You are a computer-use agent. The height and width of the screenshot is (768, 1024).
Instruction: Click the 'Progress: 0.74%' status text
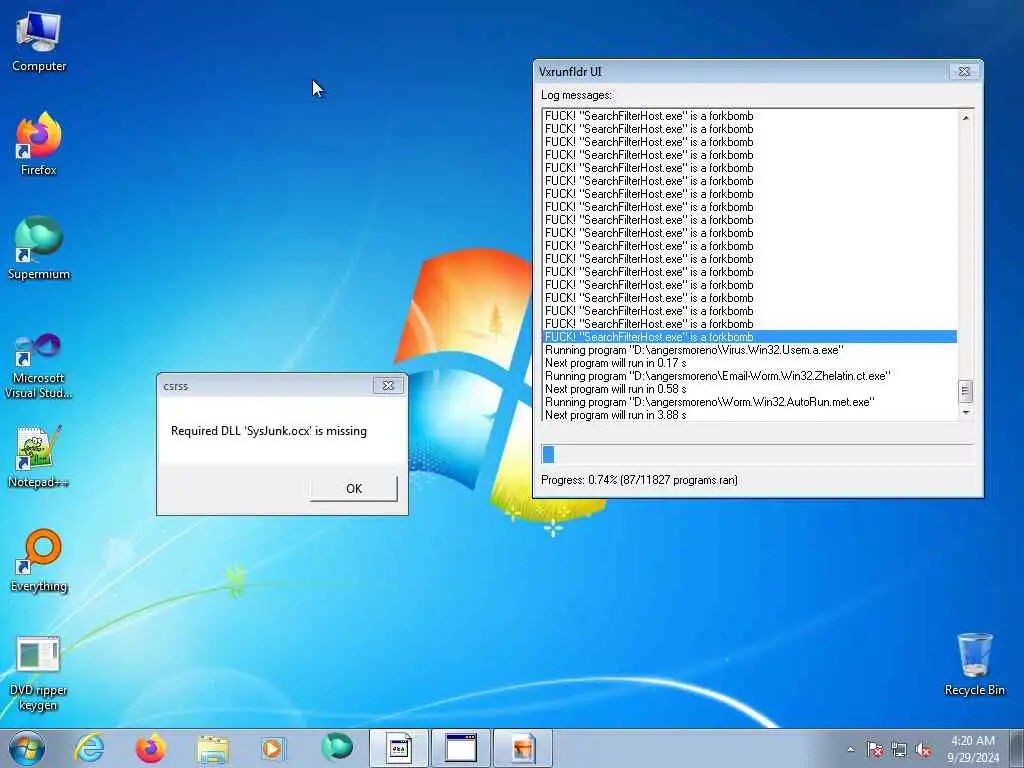pyautogui.click(x=639, y=480)
